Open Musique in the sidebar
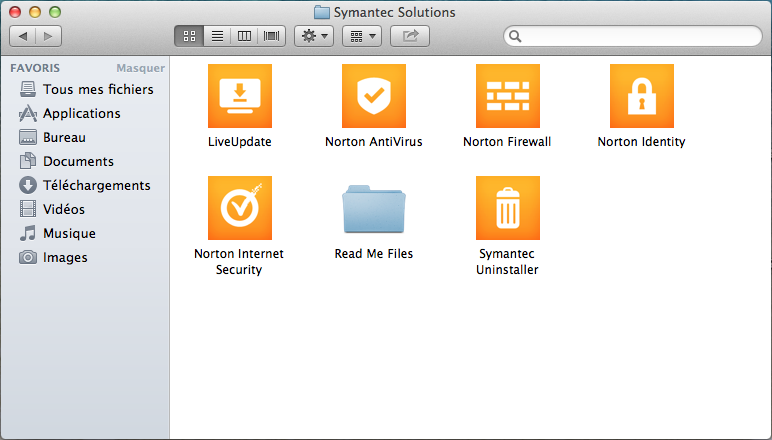 click(57, 233)
